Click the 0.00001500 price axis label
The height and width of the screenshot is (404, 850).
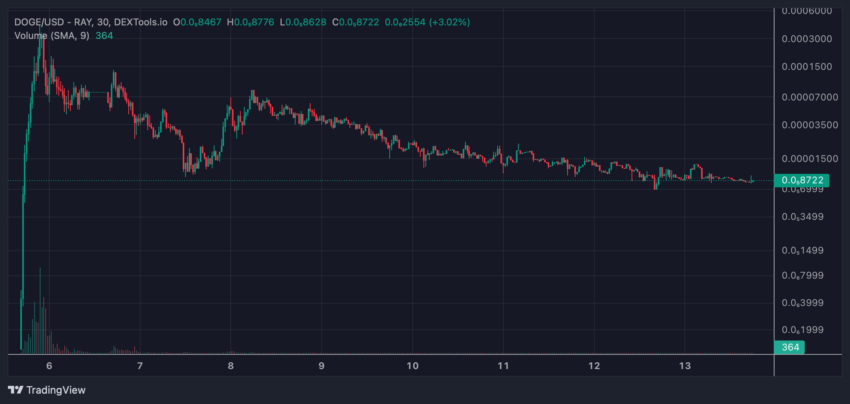809,159
